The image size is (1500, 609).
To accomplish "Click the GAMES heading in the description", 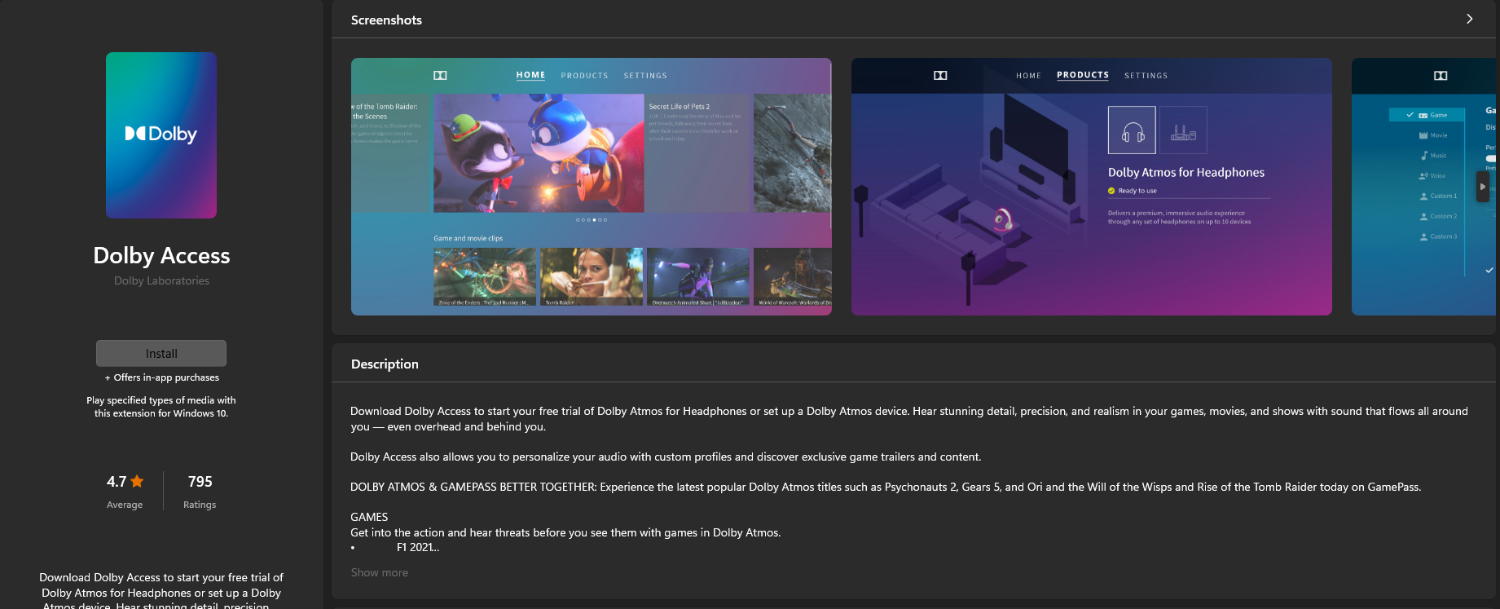I will (x=369, y=517).
